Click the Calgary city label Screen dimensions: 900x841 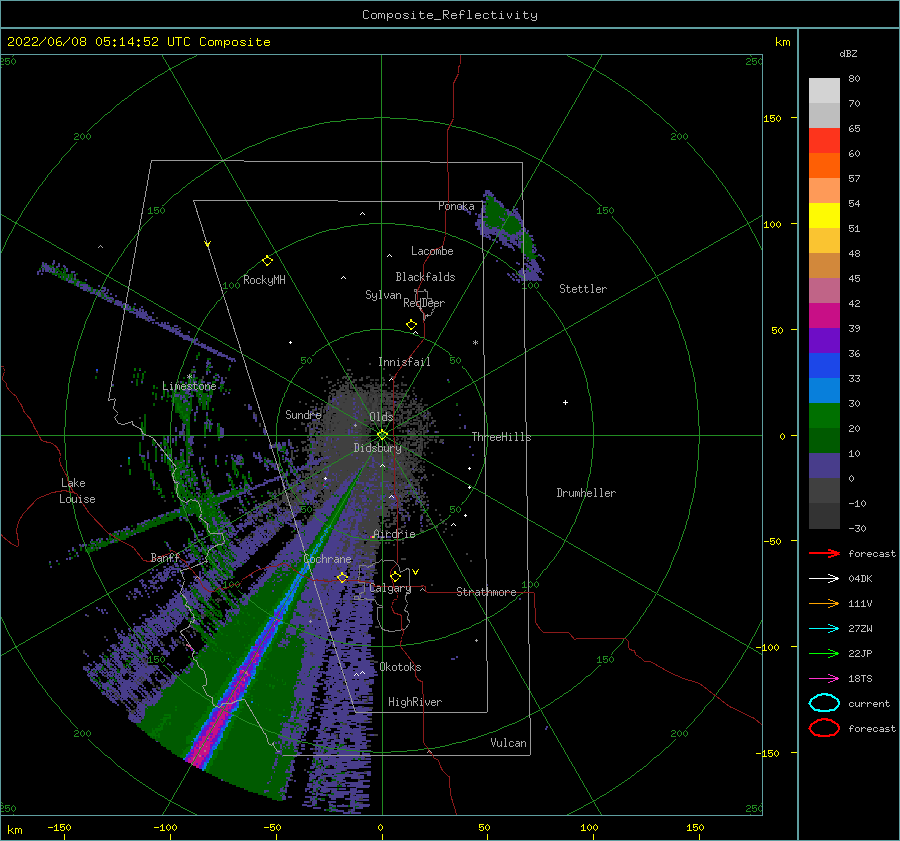pos(390,588)
